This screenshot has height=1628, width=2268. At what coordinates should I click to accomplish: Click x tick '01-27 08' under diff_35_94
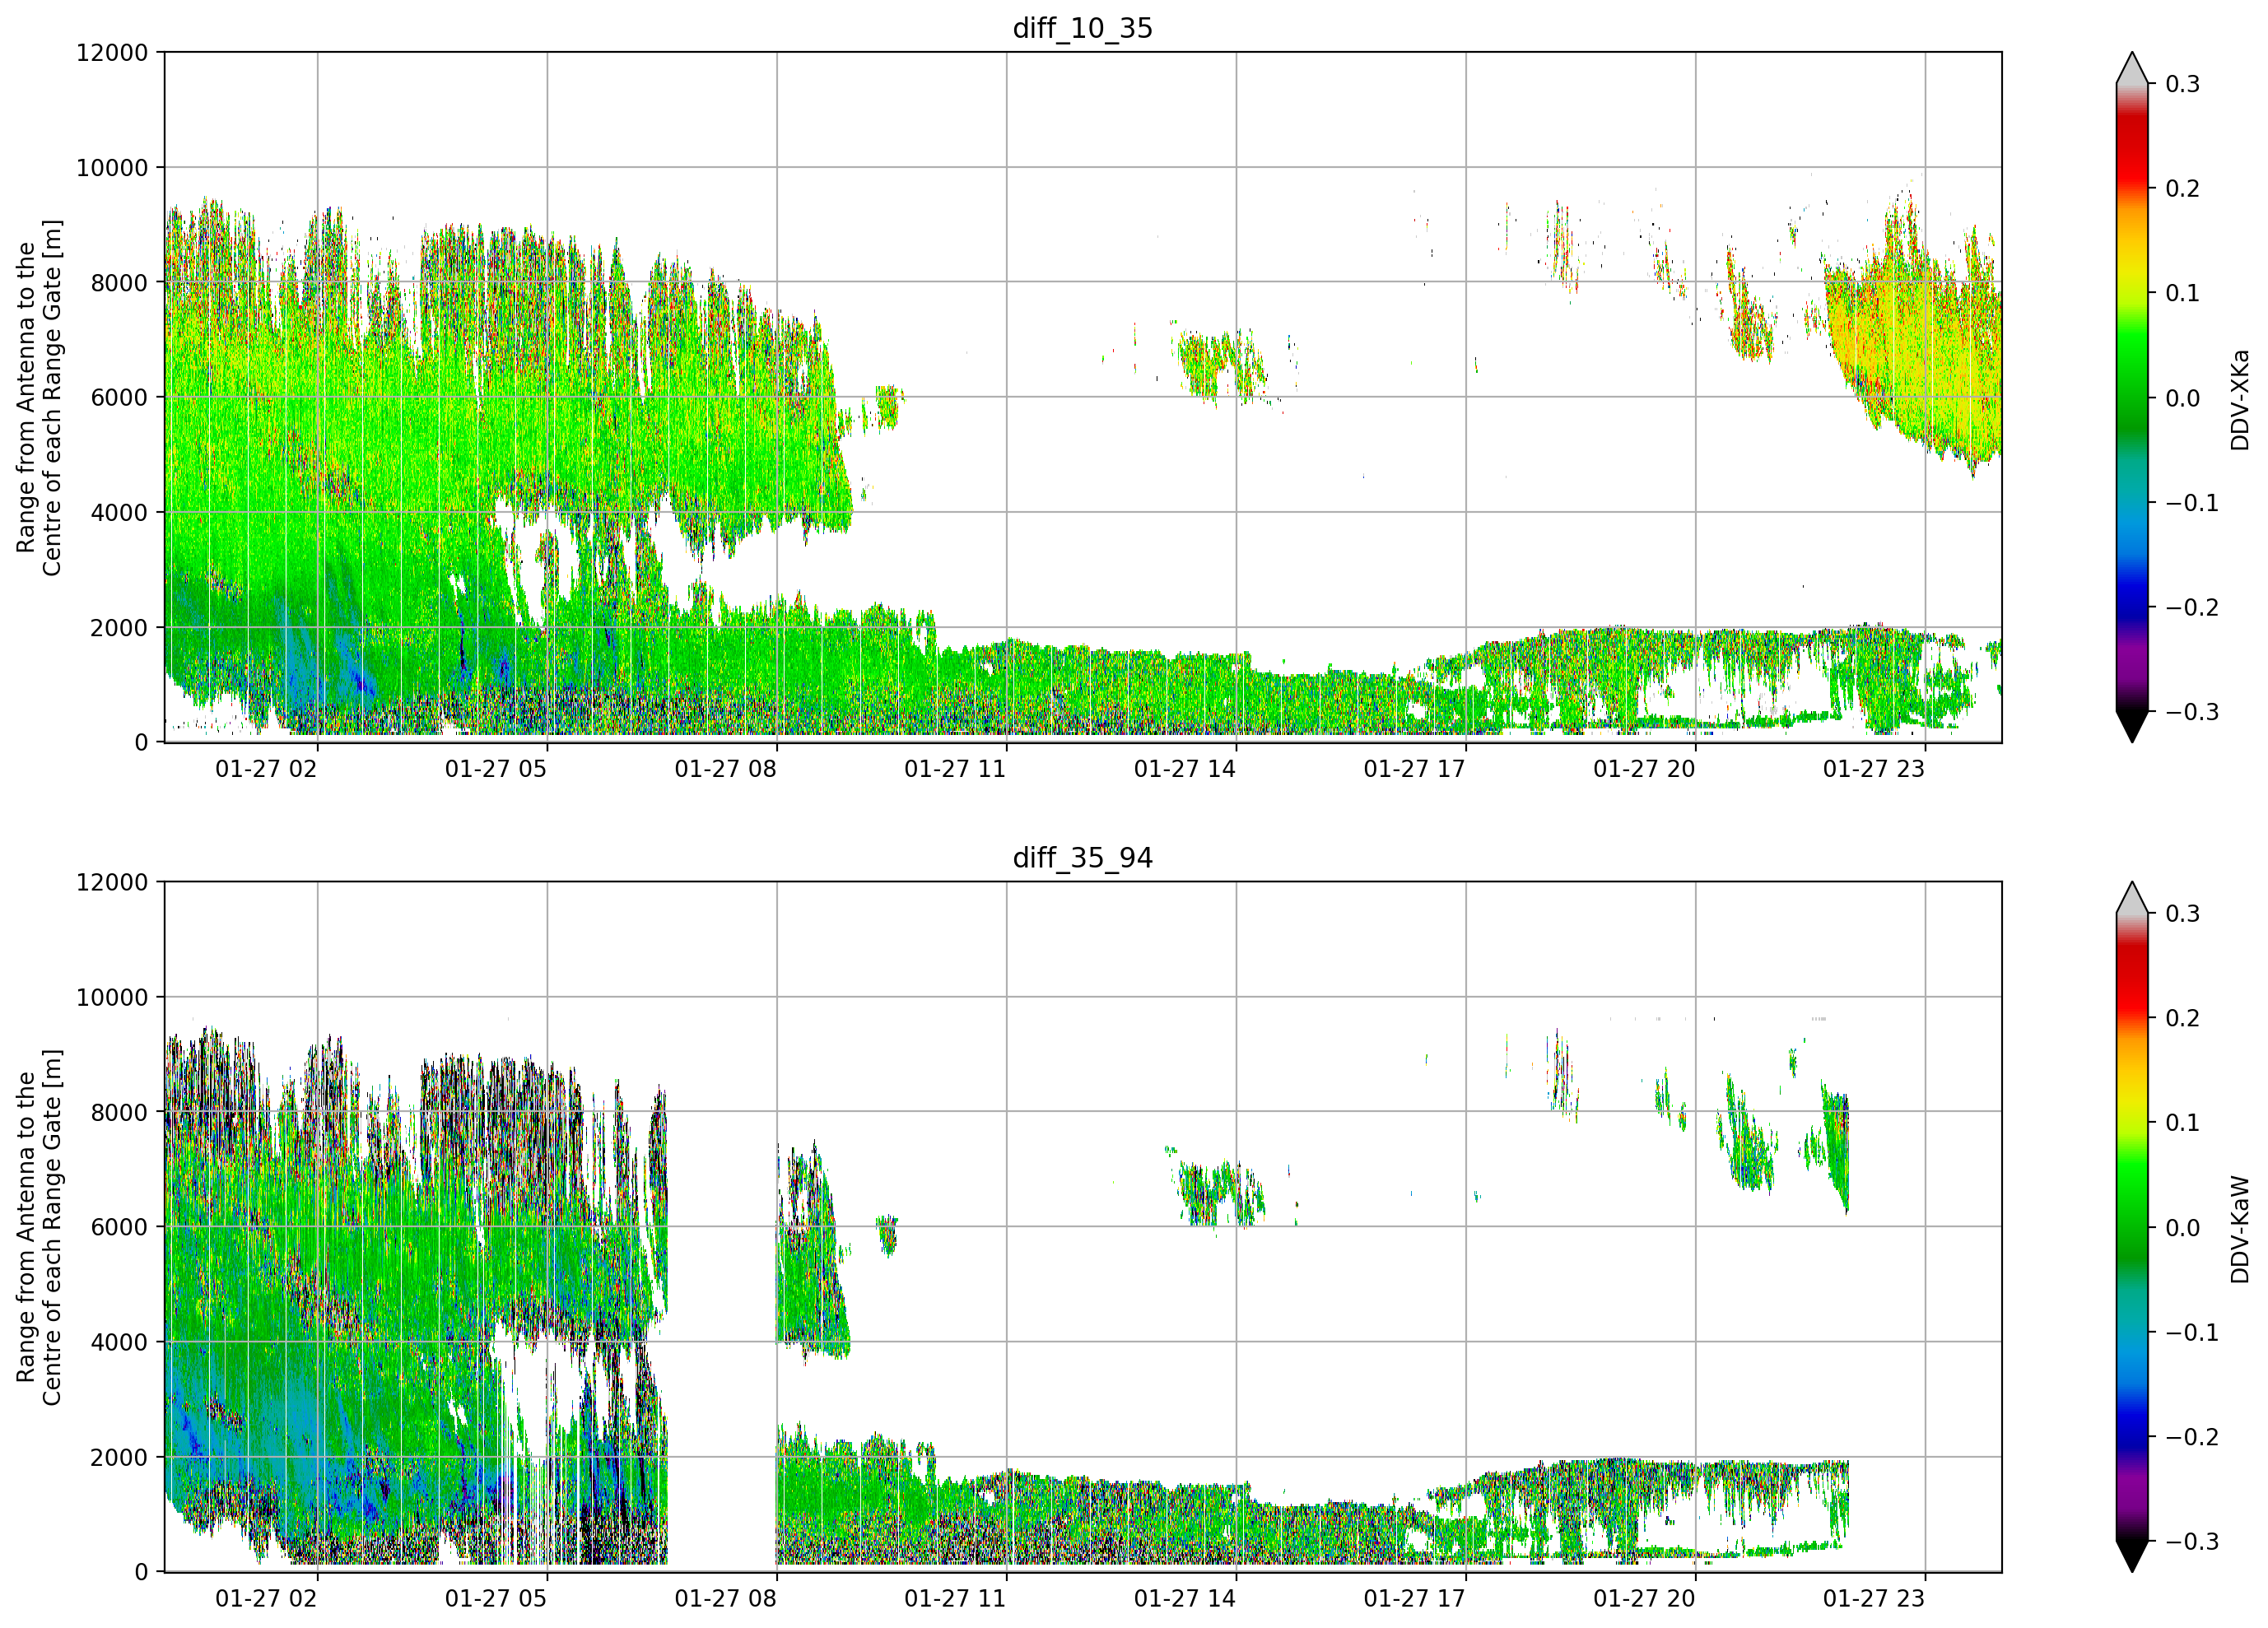point(725,1599)
